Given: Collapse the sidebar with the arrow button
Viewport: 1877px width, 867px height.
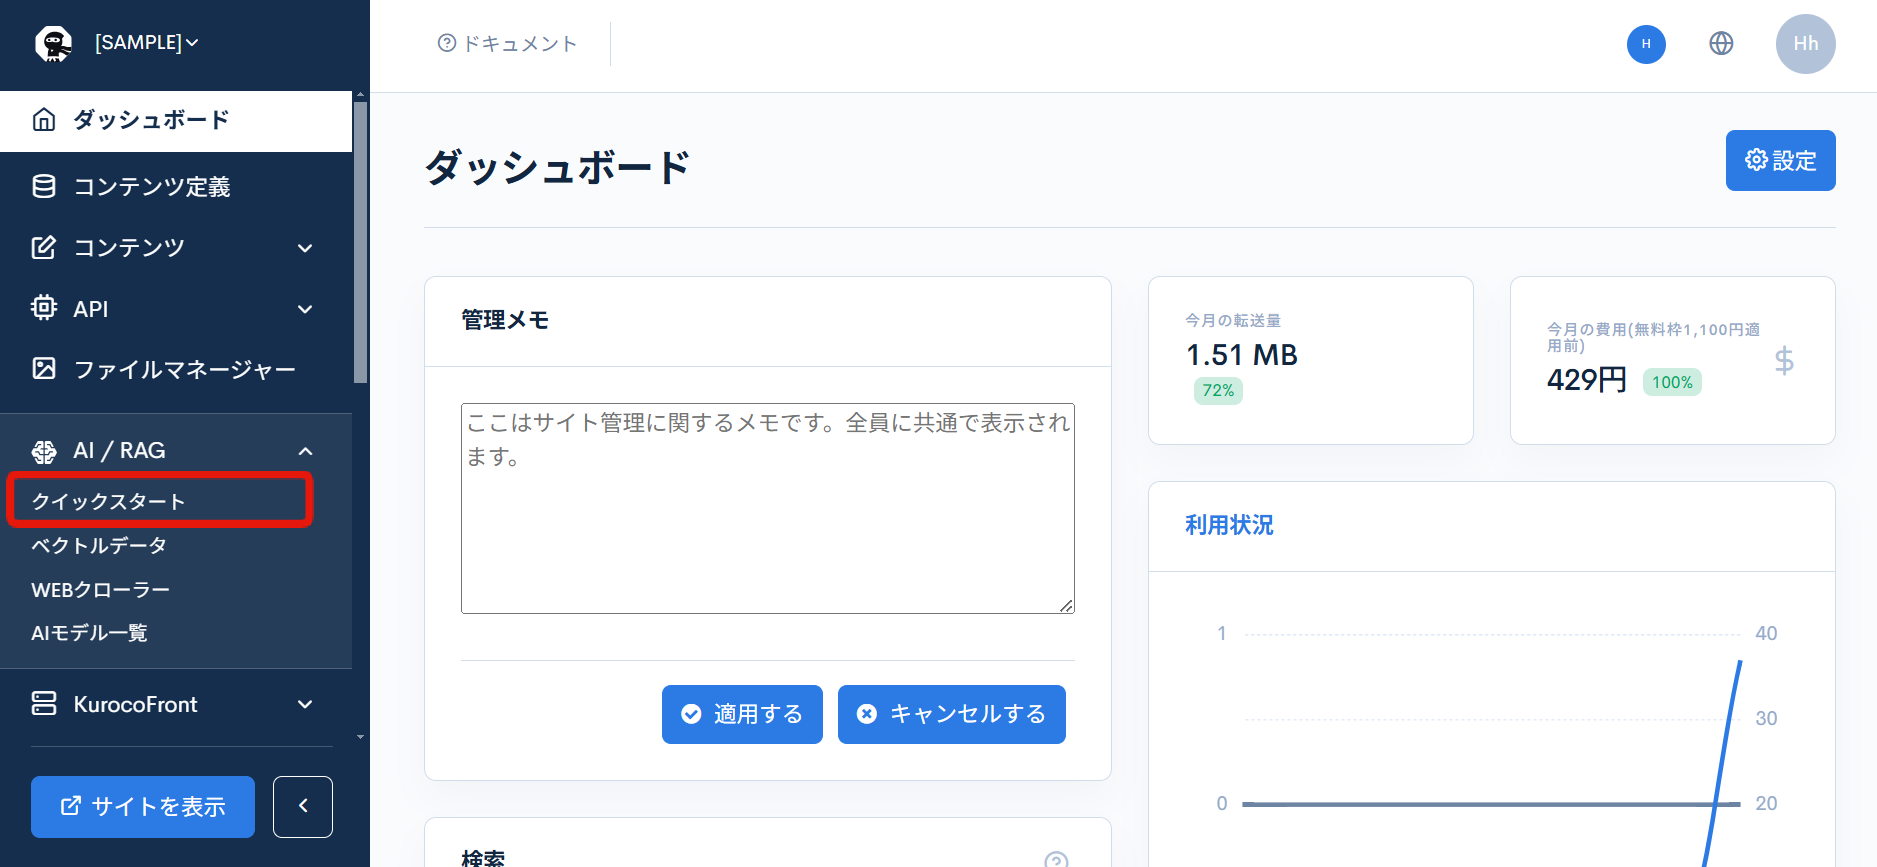Looking at the screenshot, I should click(x=303, y=806).
